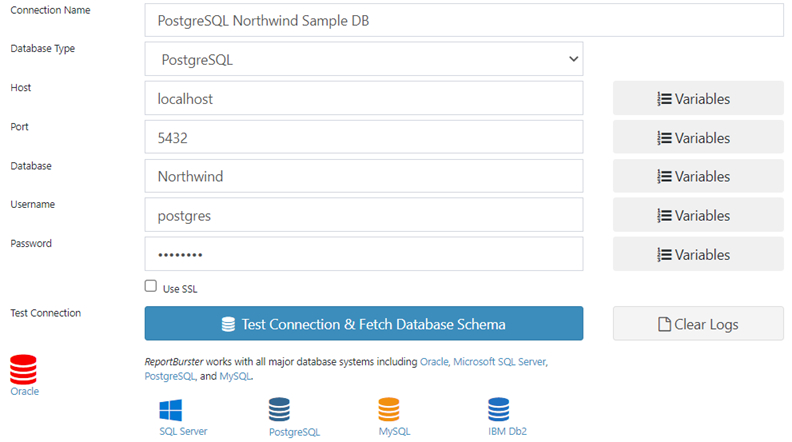Expand the Database Type dropdown

click(363, 59)
